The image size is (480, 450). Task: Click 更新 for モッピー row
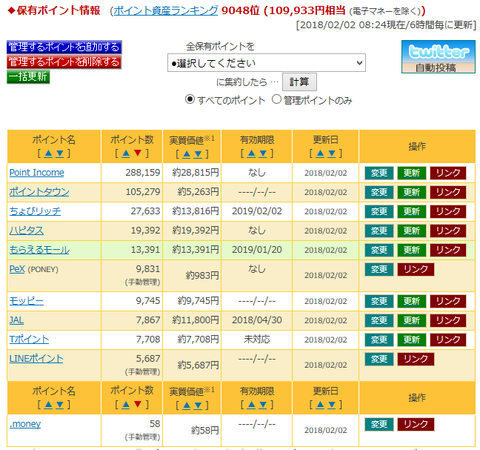412,301
